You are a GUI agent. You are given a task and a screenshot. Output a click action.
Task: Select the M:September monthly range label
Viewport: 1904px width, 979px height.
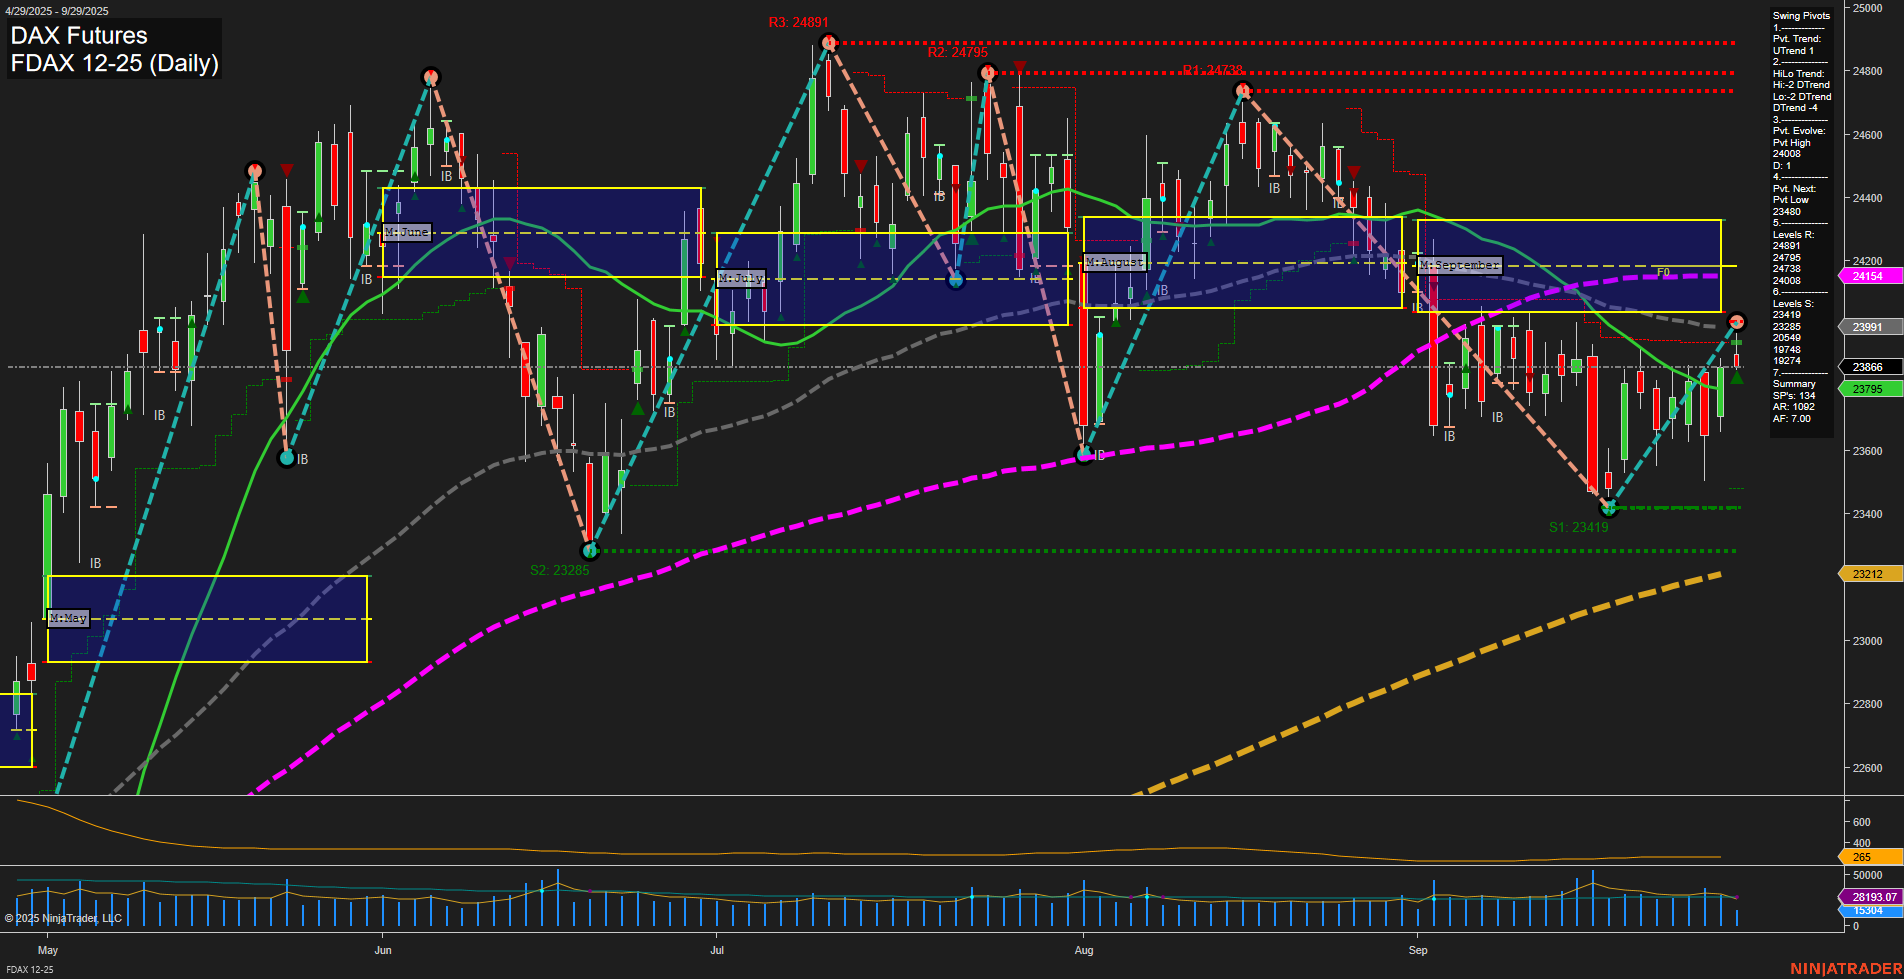pos(1460,265)
